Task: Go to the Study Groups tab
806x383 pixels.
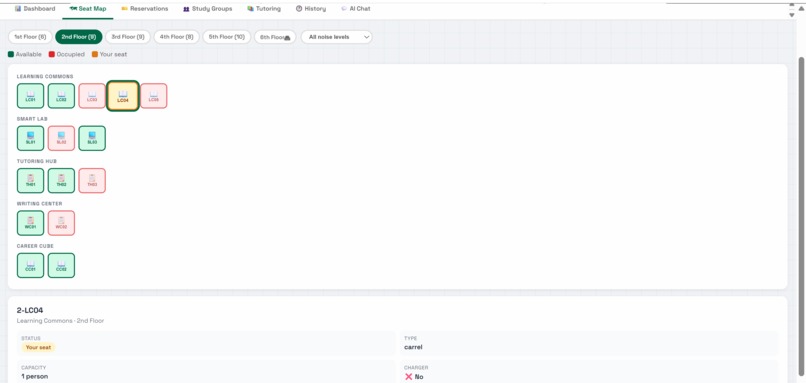Action: click(x=208, y=9)
